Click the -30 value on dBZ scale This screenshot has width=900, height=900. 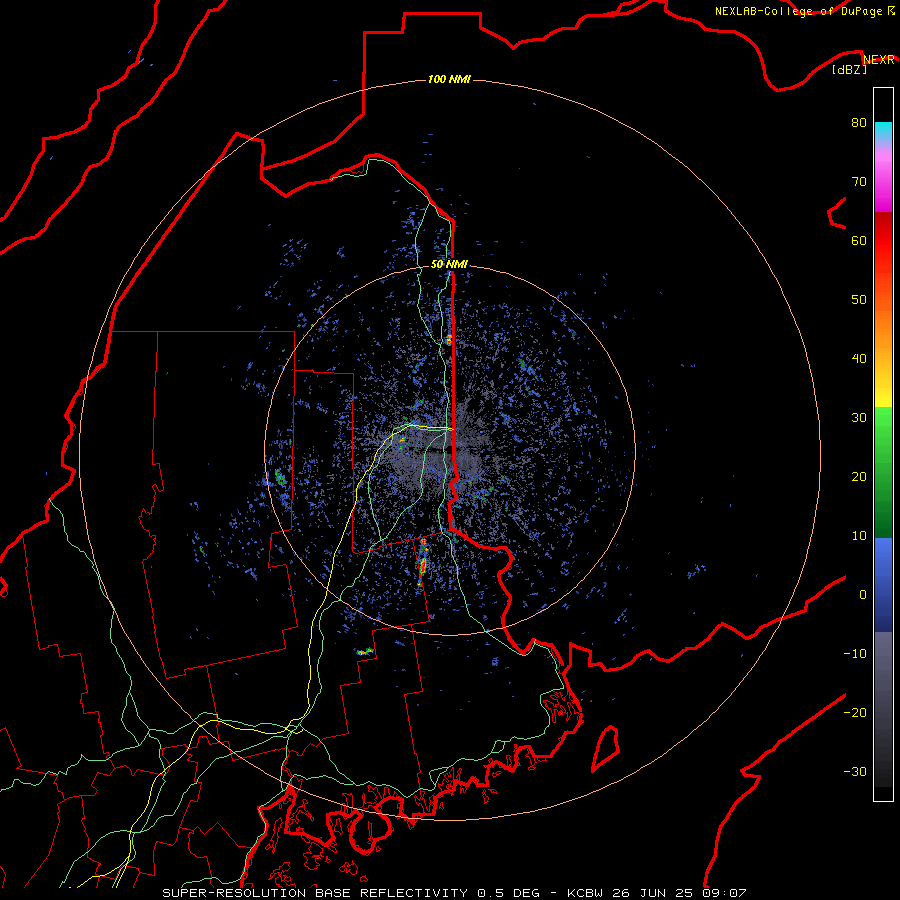[855, 771]
